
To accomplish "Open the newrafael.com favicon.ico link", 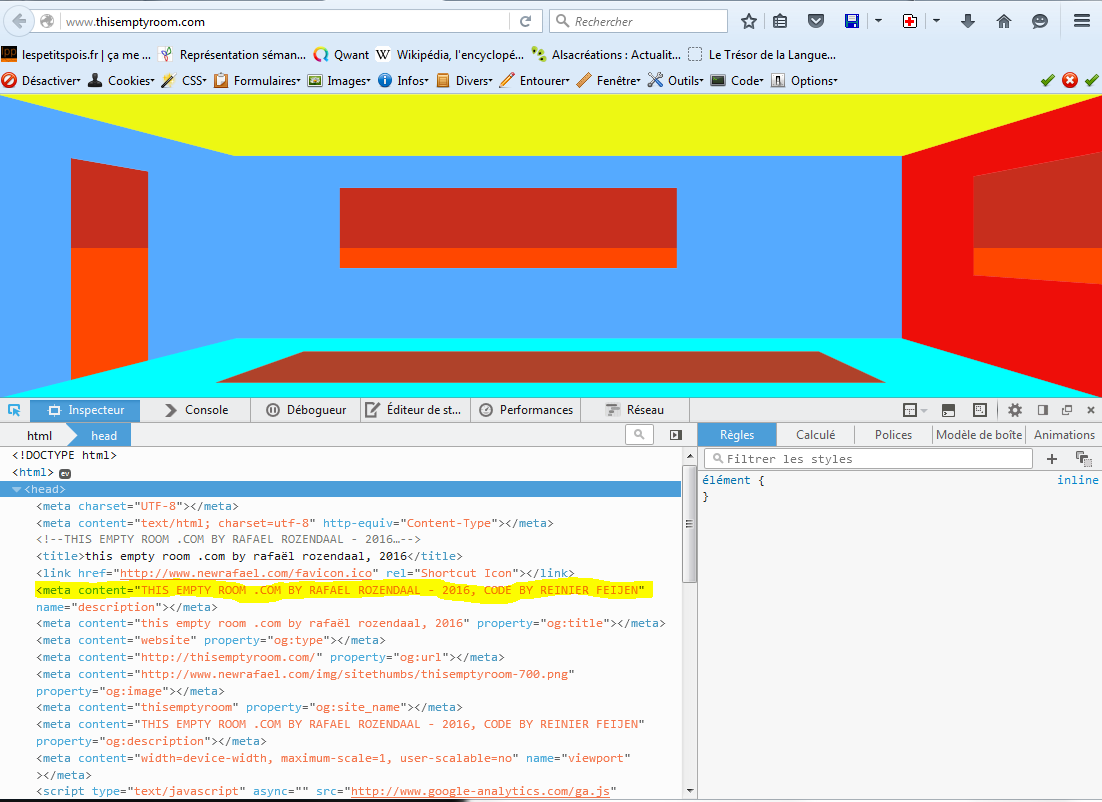I will point(247,574).
